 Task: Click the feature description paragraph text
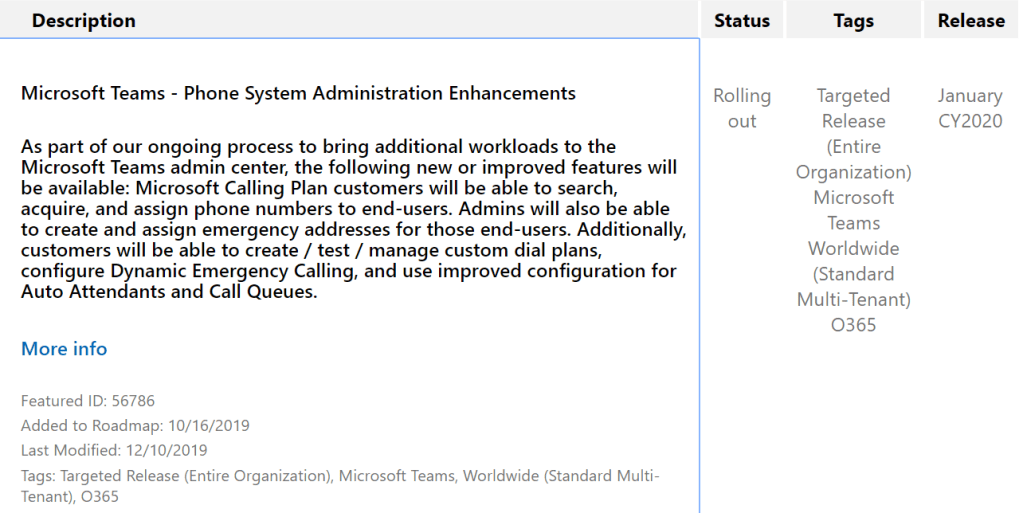pyautogui.click(x=350, y=220)
